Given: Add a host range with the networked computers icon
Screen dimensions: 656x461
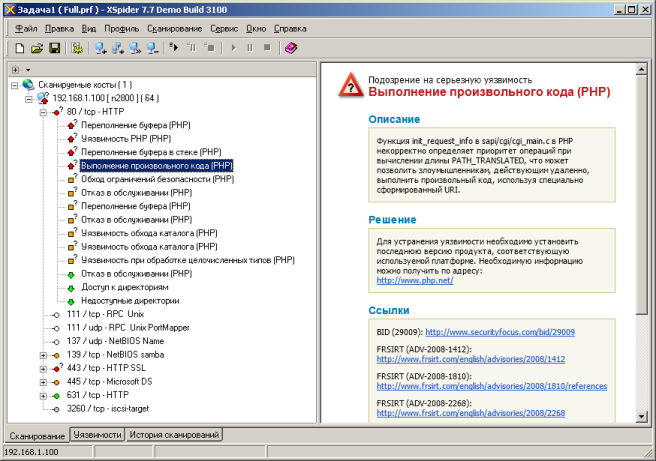Looking at the screenshot, I should pos(118,48).
